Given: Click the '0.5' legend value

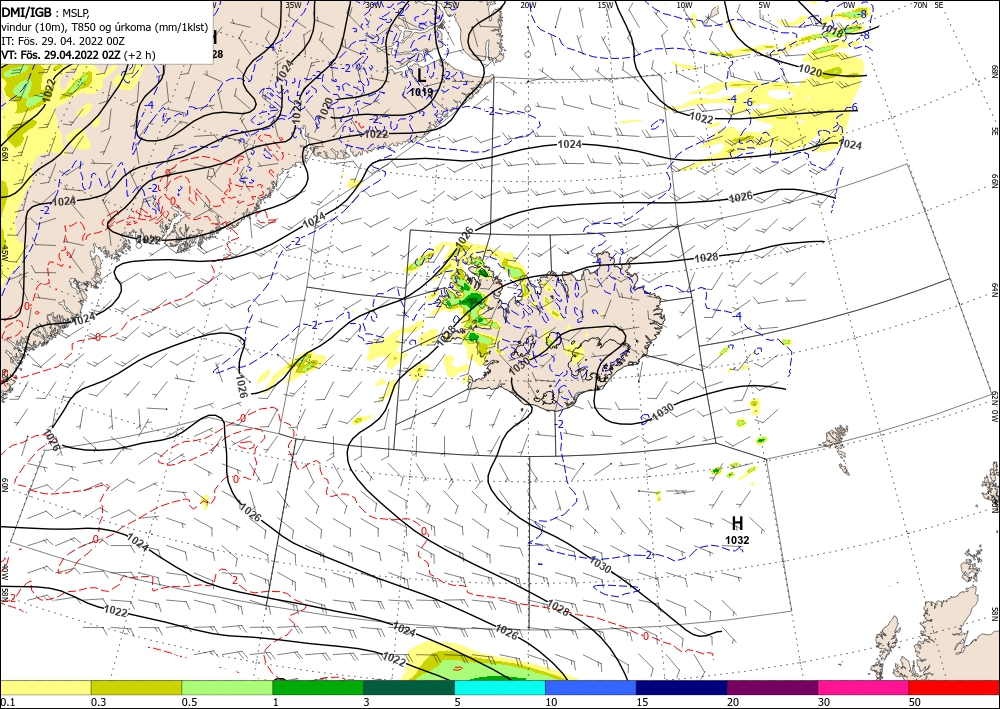Looking at the screenshot, I should tap(189, 702).
